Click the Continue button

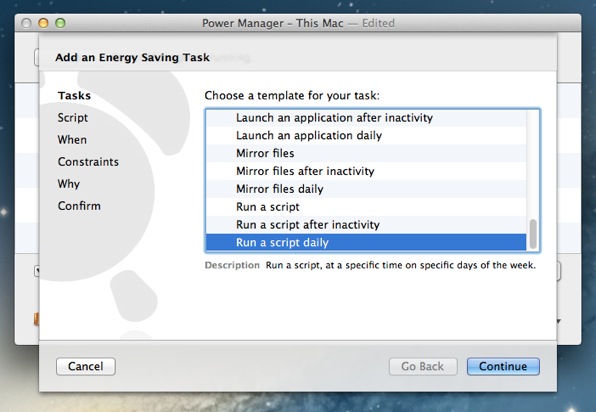pos(503,366)
